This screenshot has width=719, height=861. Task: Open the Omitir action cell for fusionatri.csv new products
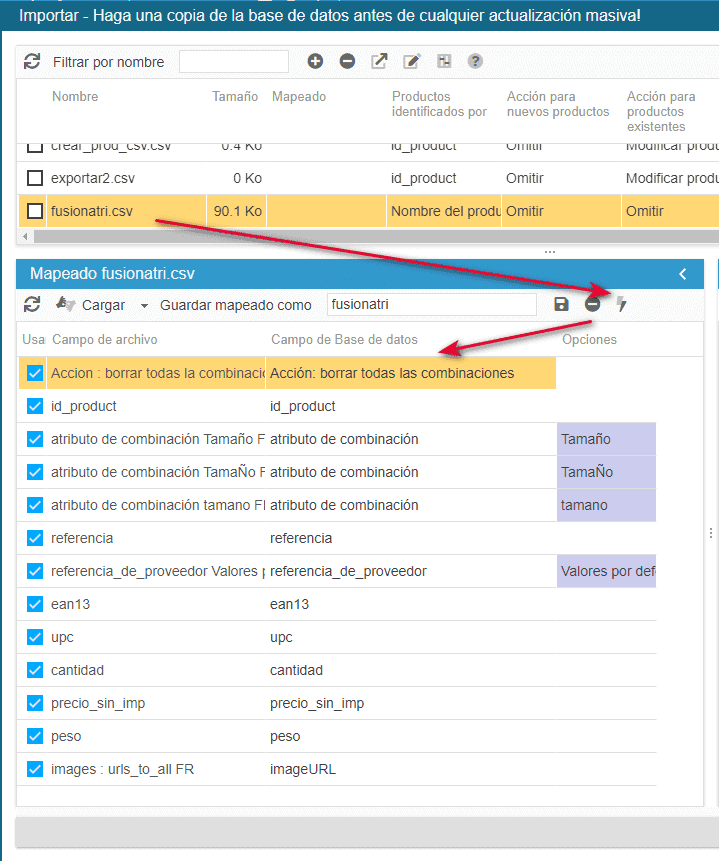(524, 211)
